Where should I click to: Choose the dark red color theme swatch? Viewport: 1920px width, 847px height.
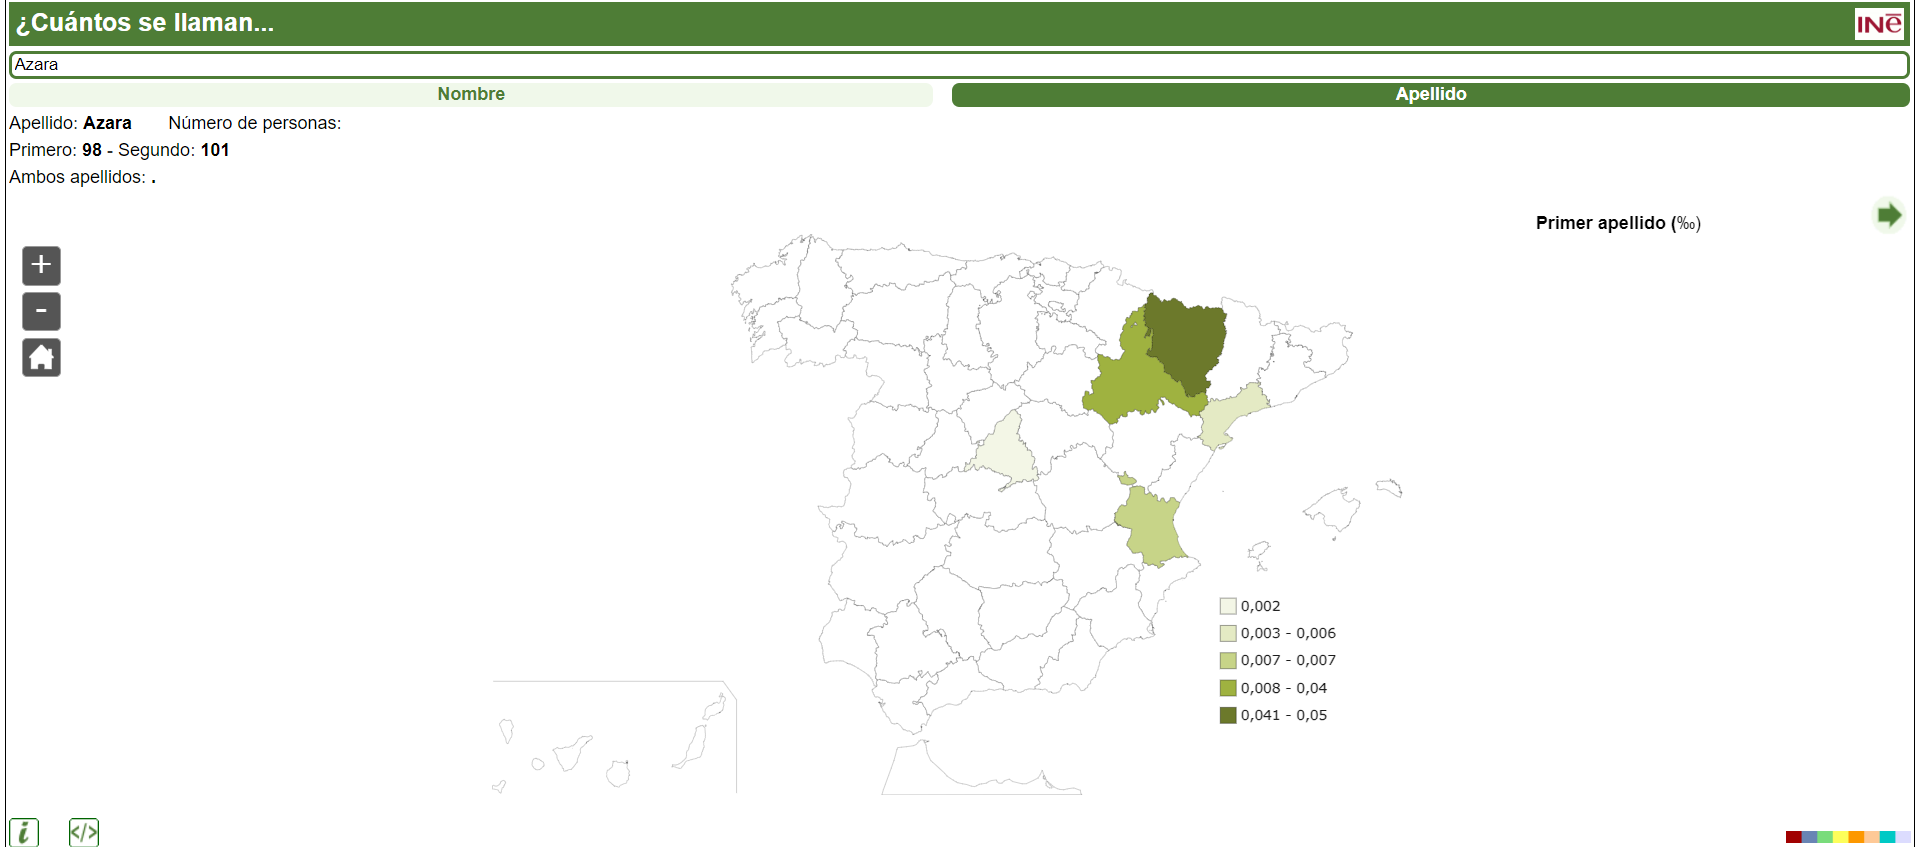pos(1793,837)
